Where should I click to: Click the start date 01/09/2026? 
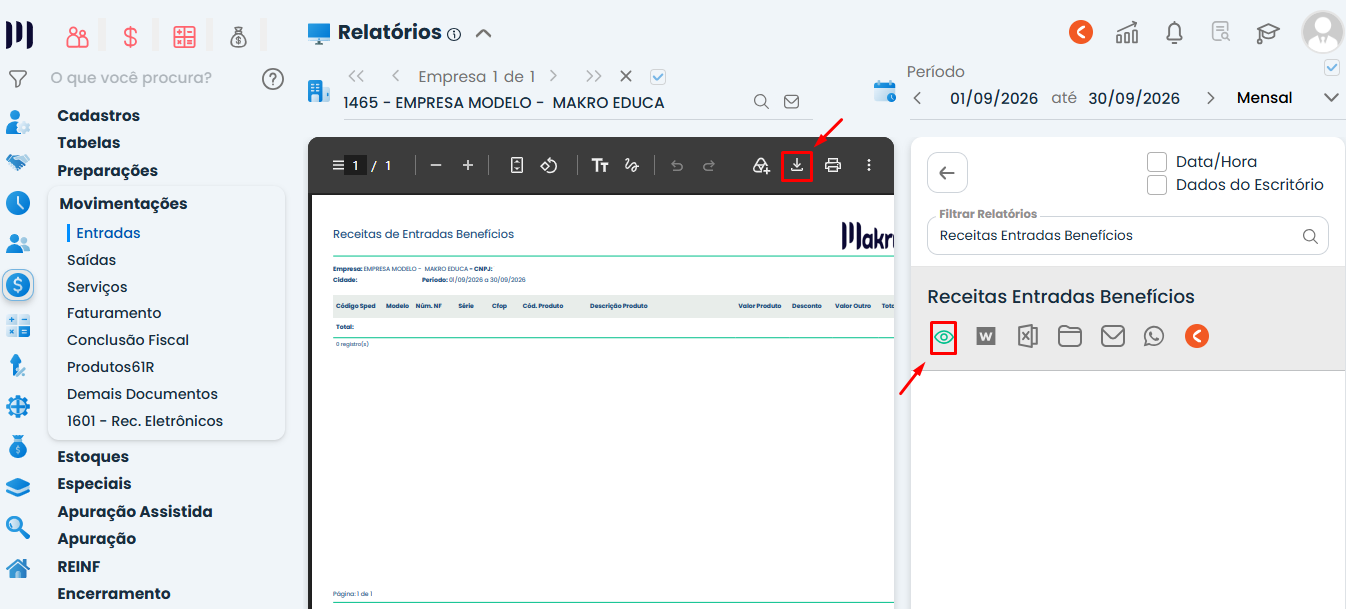click(x=995, y=98)
